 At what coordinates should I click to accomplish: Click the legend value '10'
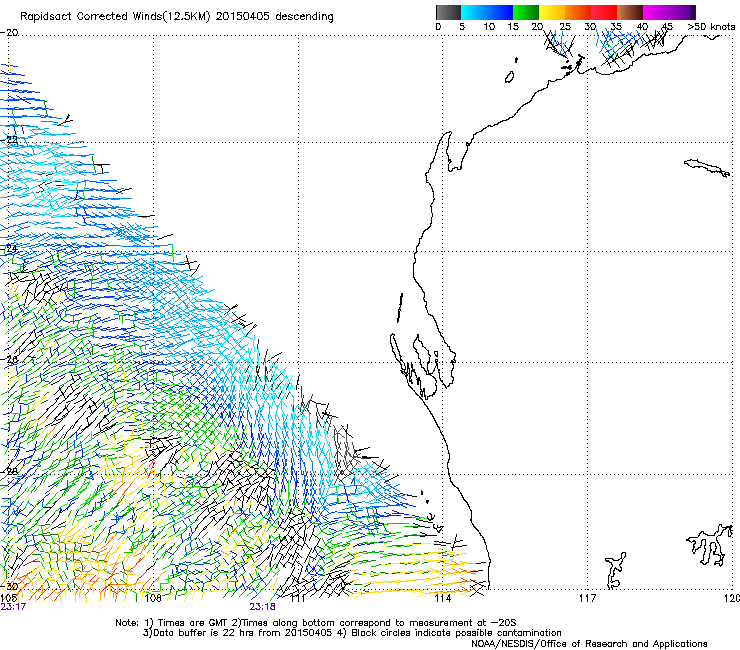coord(489,27)
